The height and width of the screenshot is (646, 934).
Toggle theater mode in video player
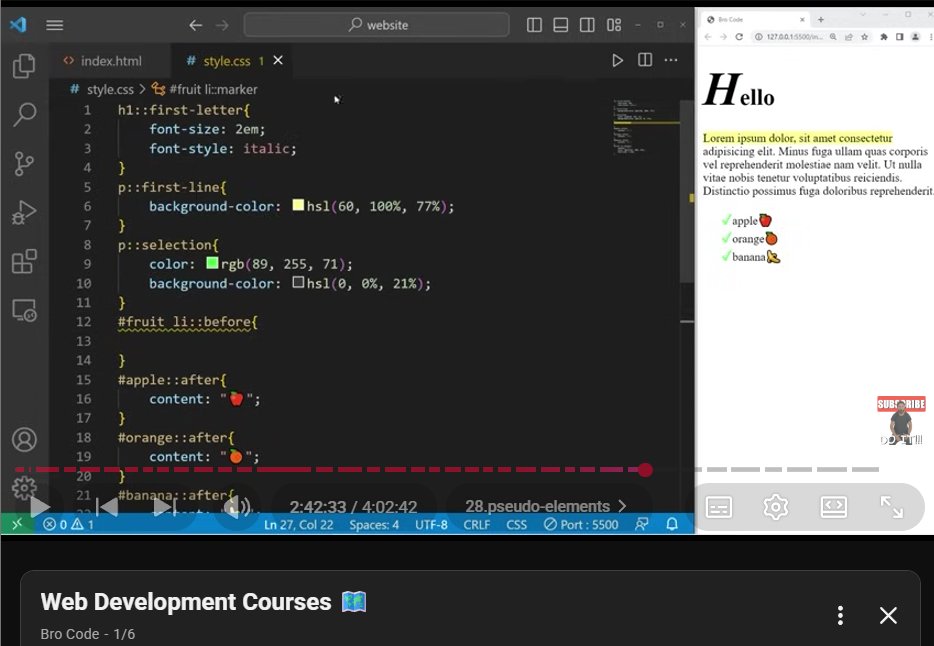click(833, 507)
